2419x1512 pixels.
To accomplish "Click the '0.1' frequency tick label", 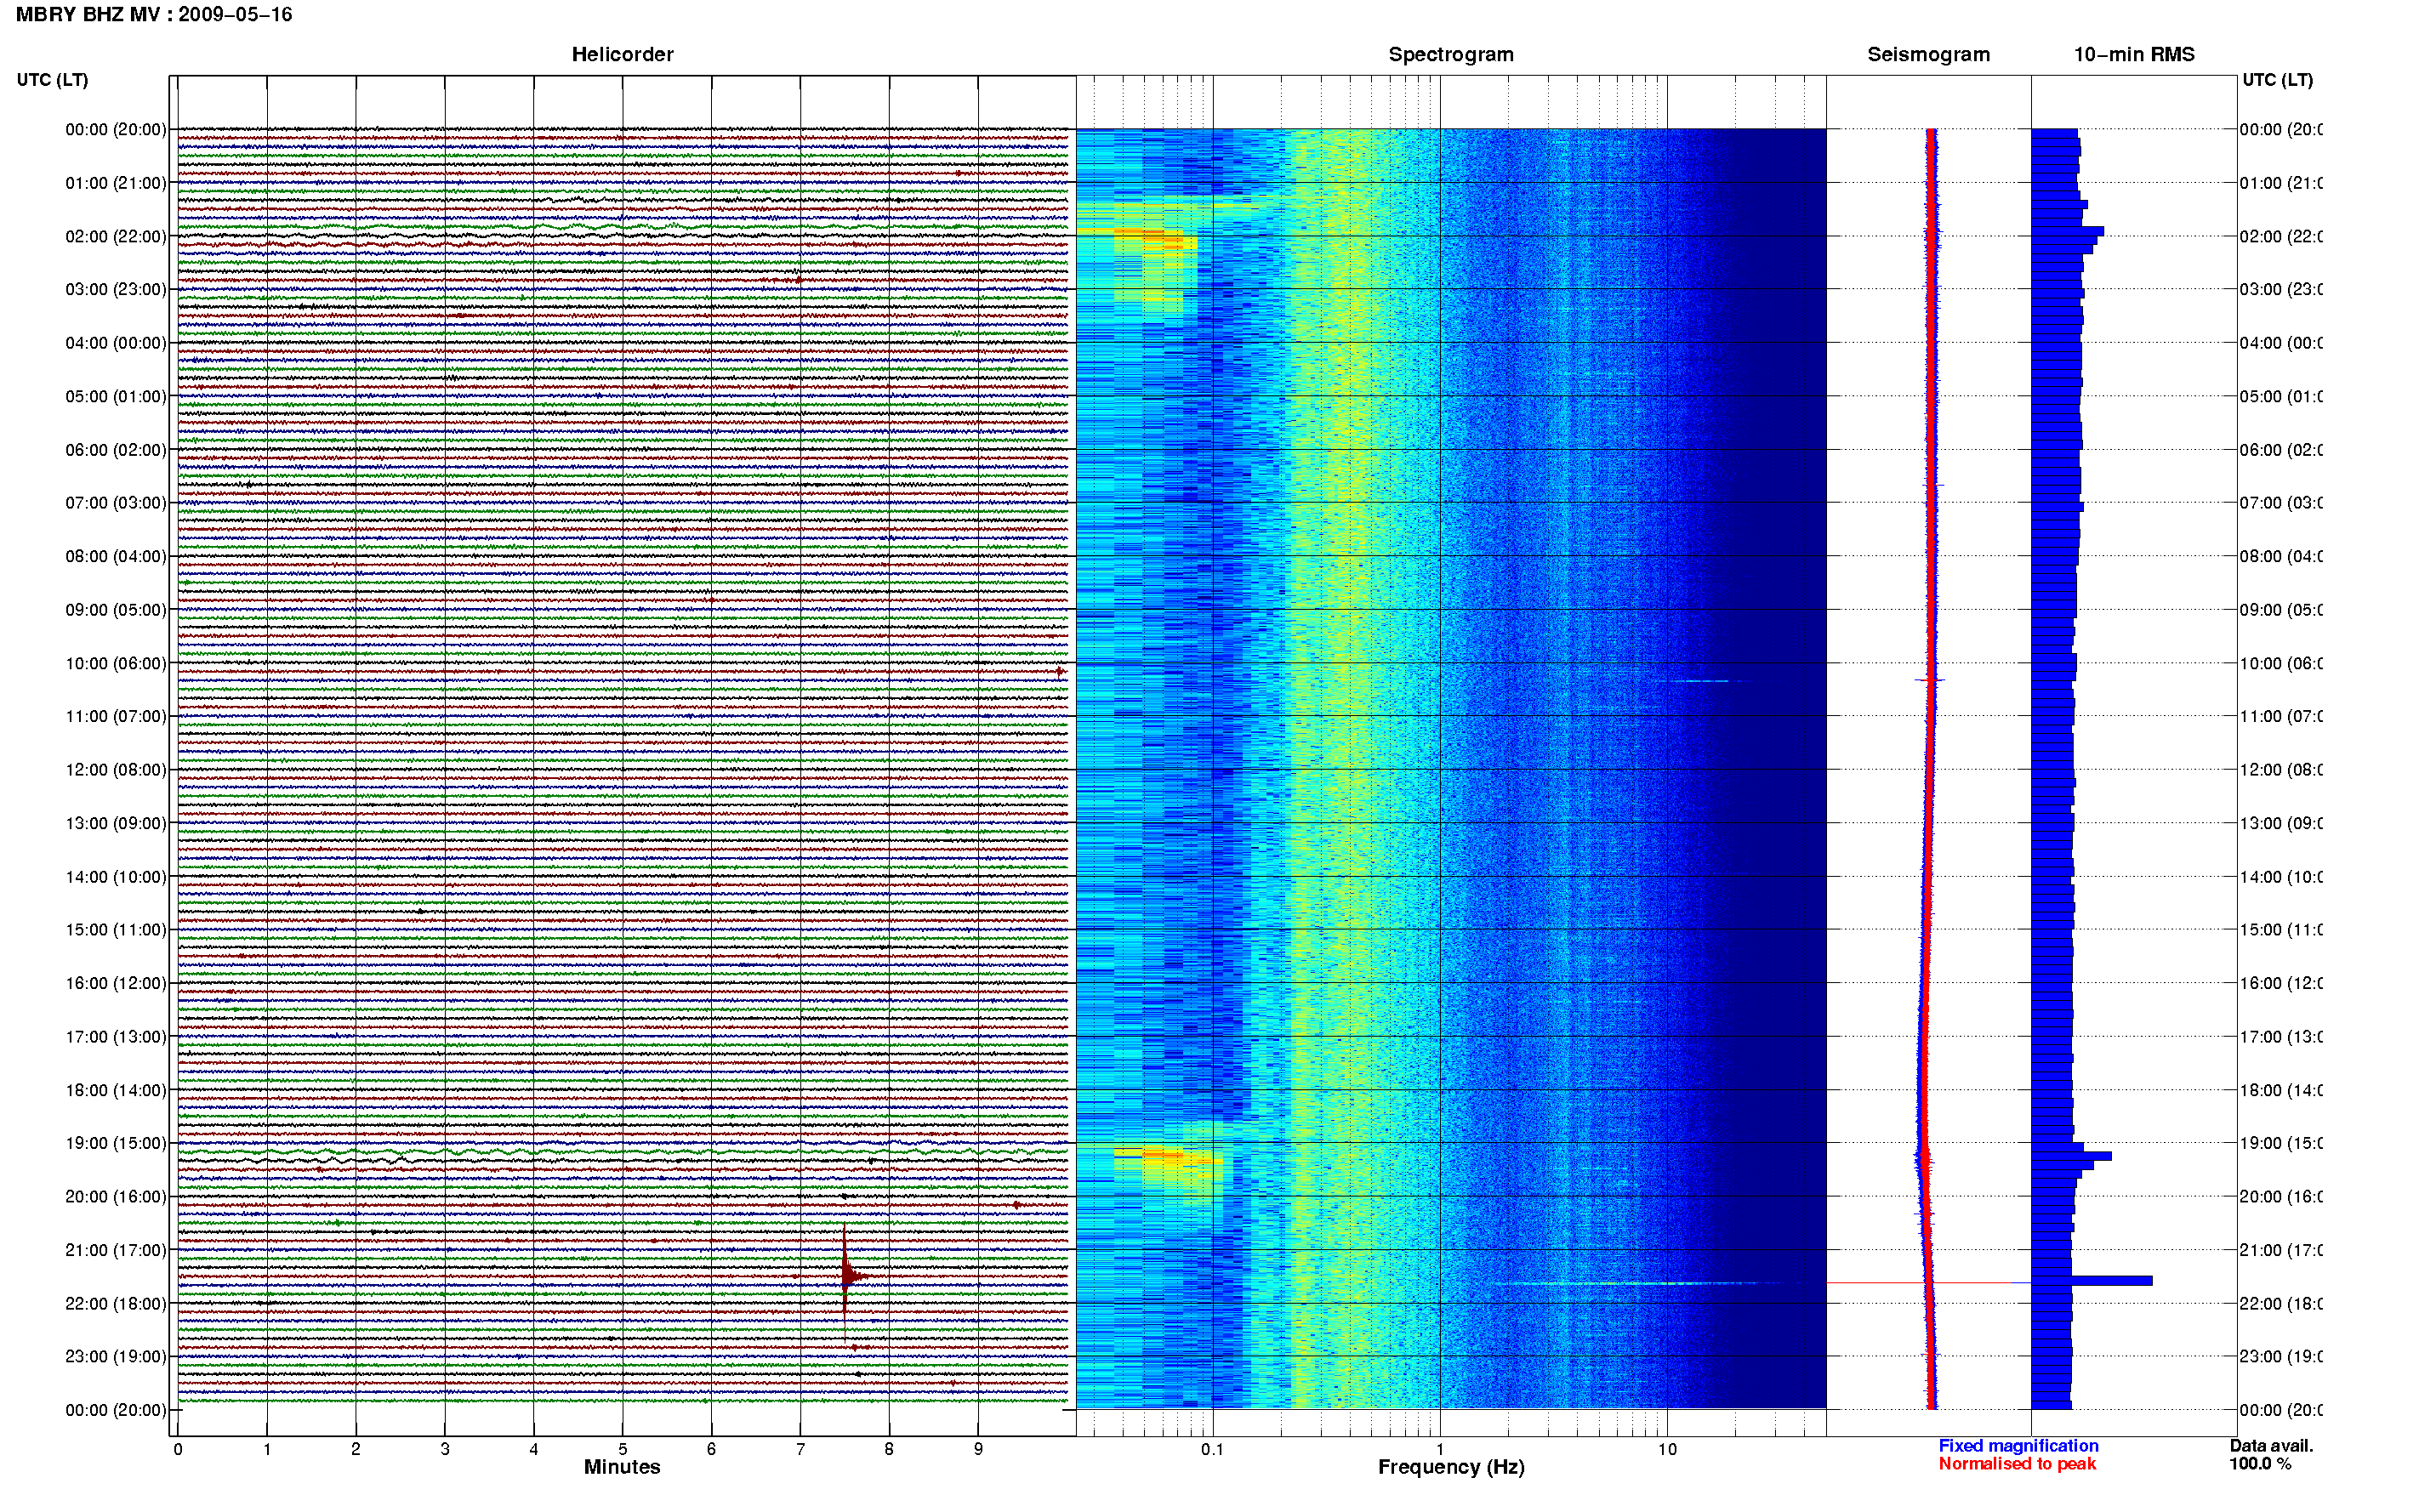I will tap(1212, 1449).
